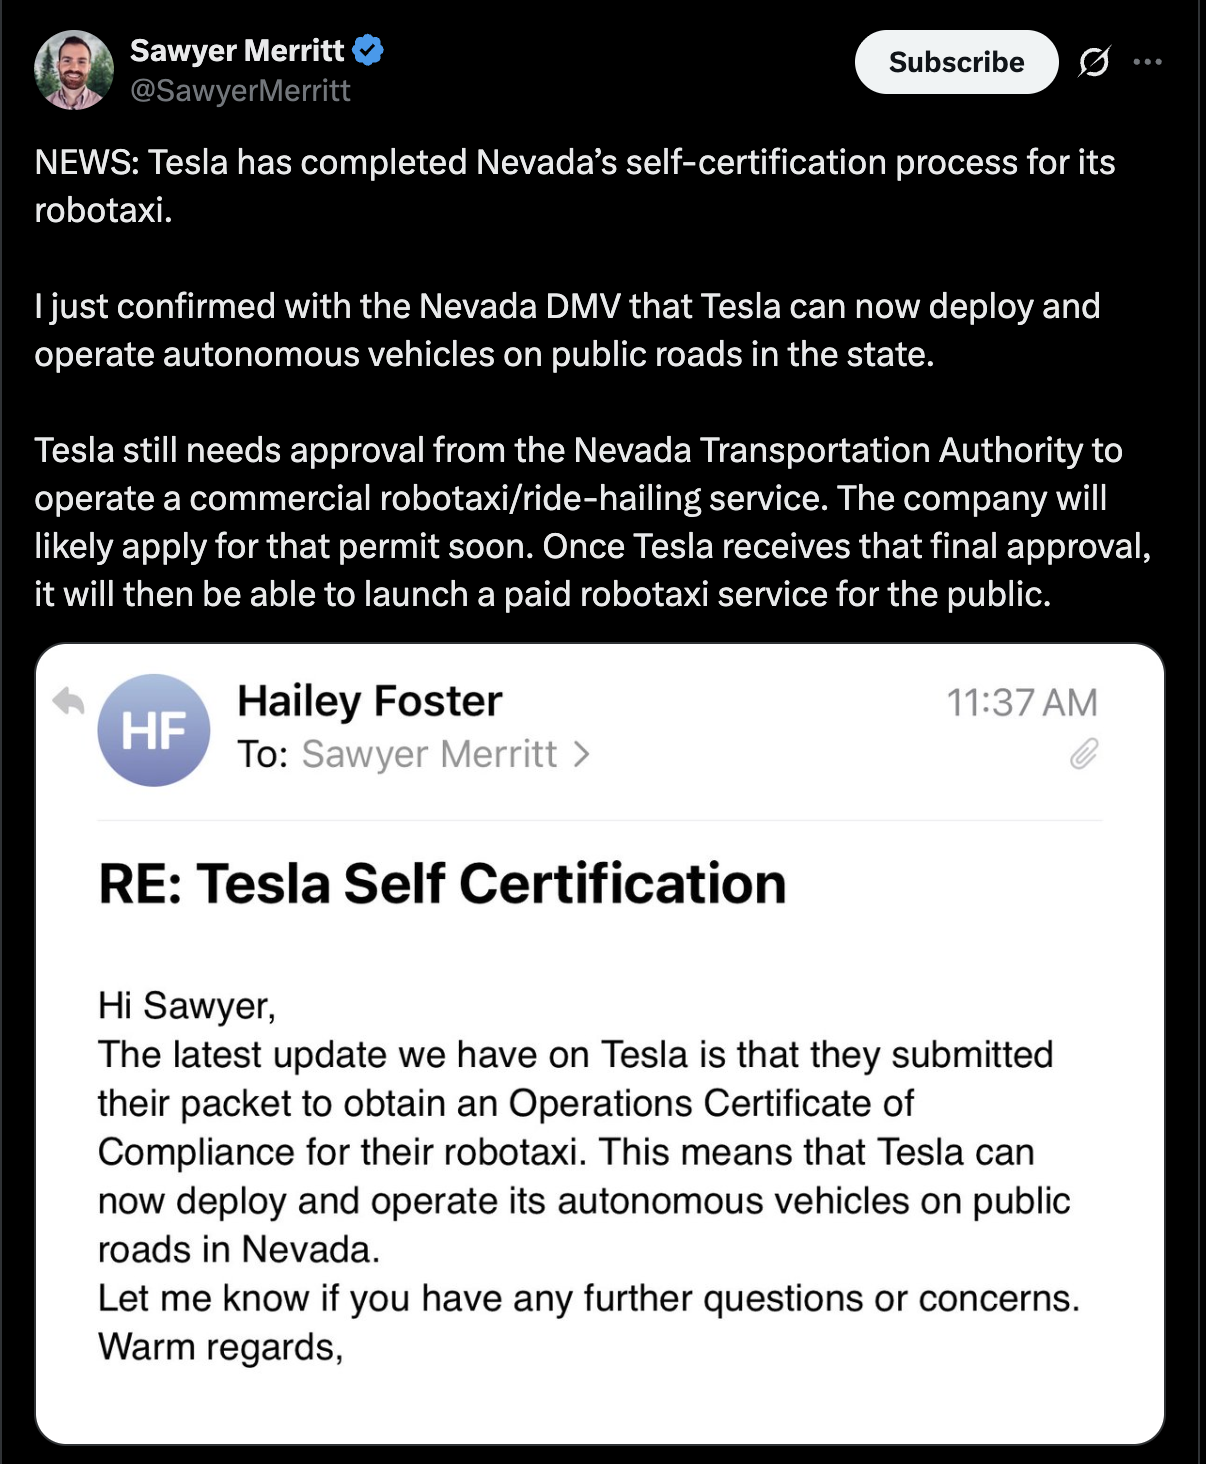Expand recipient details with the chevron
Image resolution: width=1206 pixels, height=1464 pixels.
(x=582, y=754)
